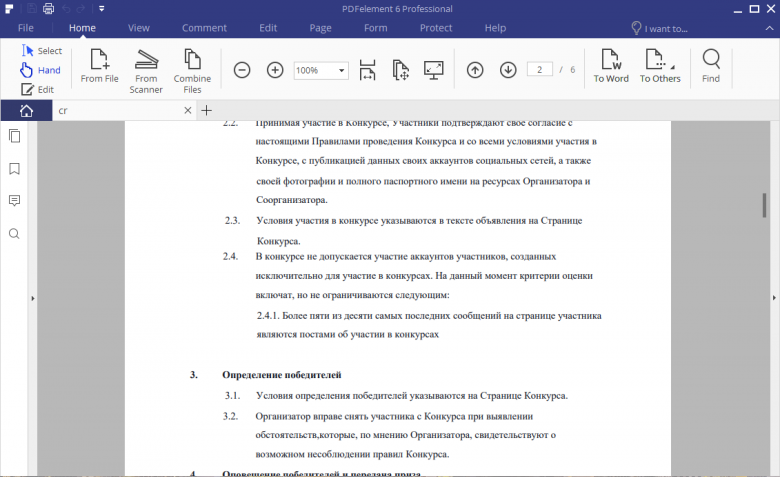Switch to the View tab
Viewport: 780px width, 477px height.
(x=139, y=28)
